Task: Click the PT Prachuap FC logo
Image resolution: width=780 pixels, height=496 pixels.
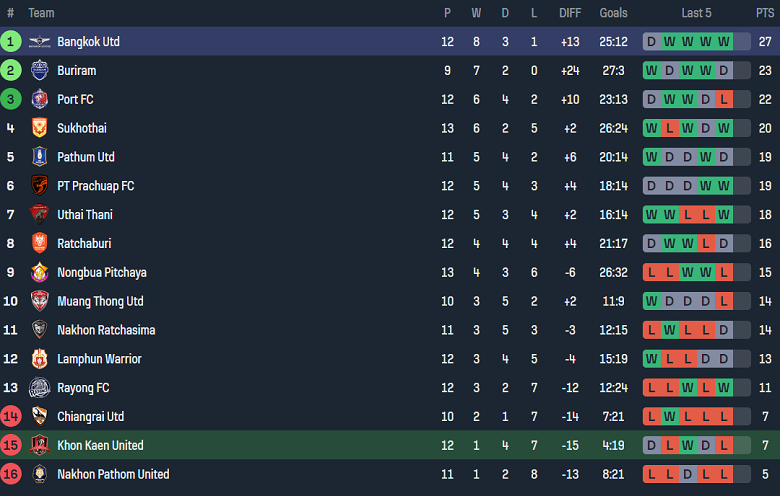Action: coord(40,186)
